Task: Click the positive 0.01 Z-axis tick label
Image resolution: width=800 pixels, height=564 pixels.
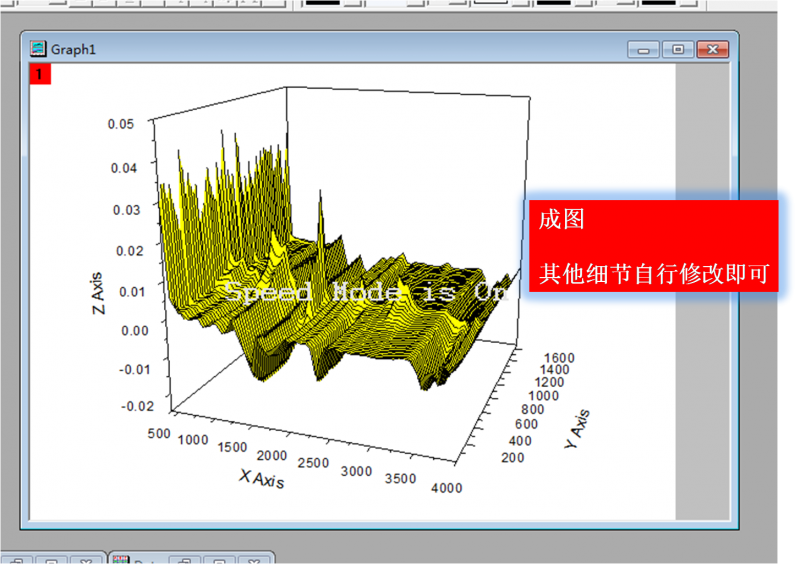Action: tap(132, 292)
